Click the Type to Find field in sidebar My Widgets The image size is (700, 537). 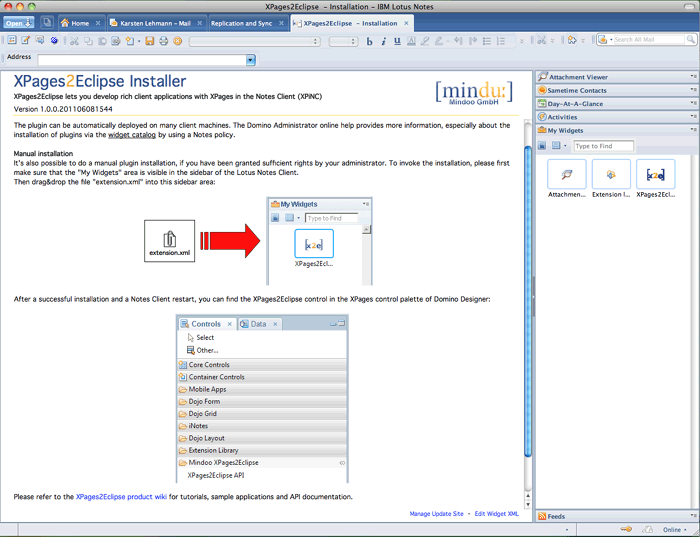coord(603,146)
